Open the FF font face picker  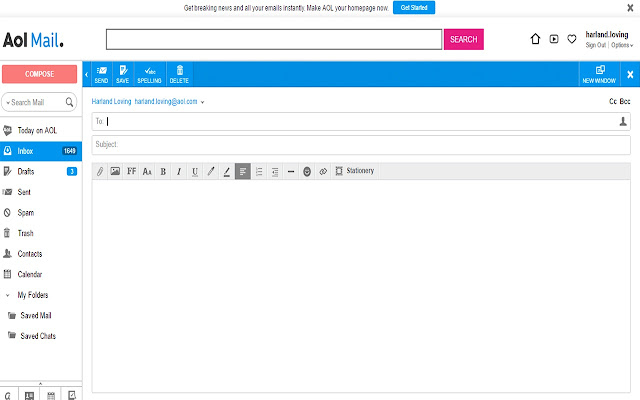coord(131,171)
